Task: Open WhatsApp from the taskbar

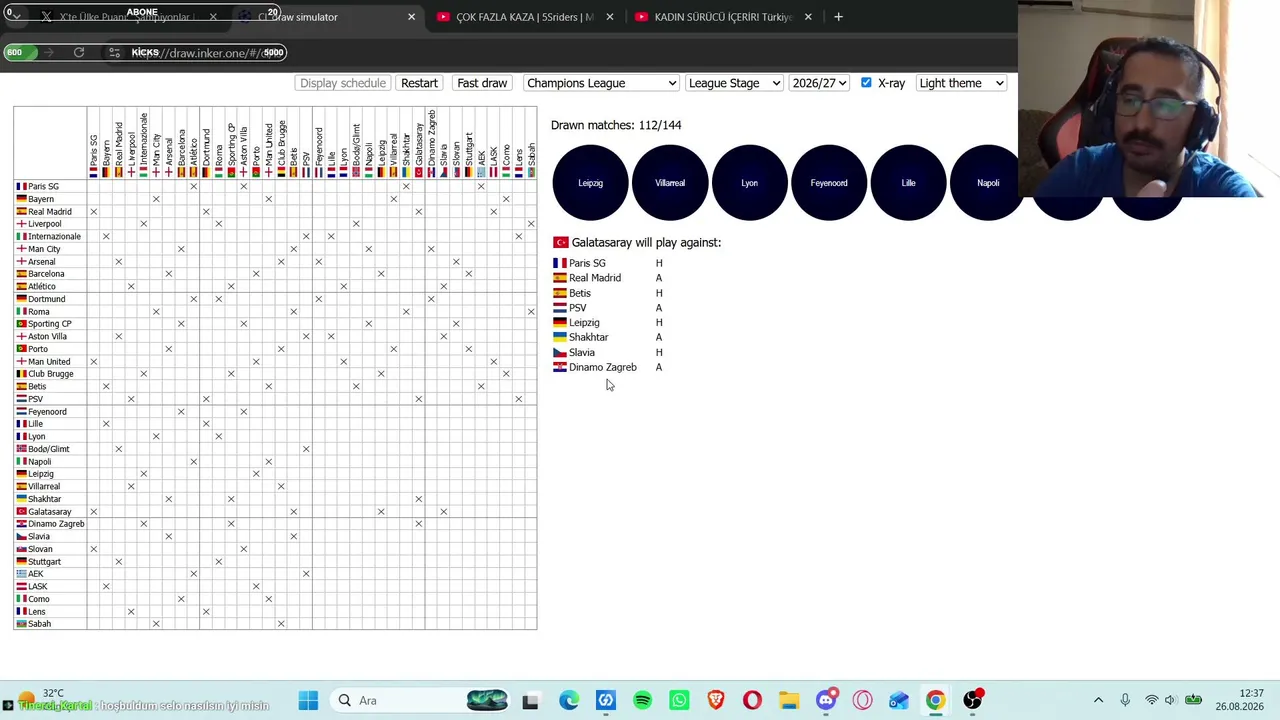Action: pyautogui.click(x=679, y=700)
